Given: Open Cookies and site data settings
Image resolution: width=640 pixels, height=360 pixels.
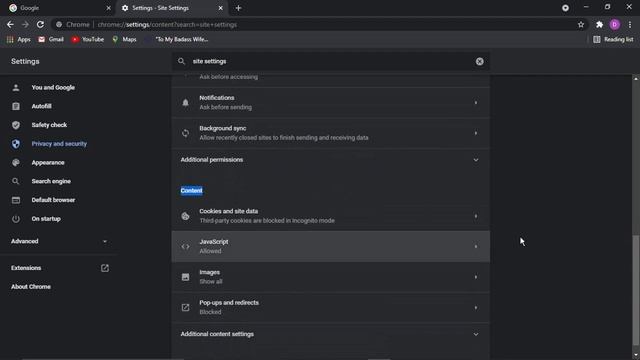Looking at the screenshot, I should [x=331, y=216].
